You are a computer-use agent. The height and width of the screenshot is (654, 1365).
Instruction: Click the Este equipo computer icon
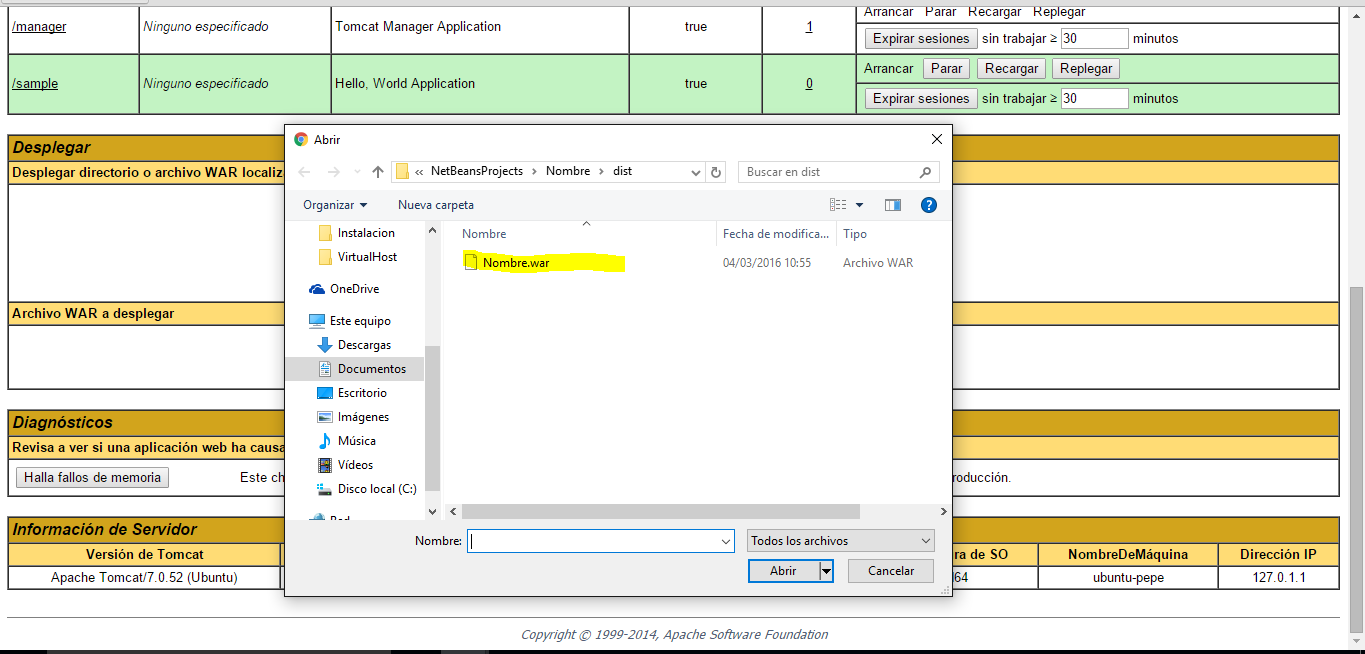tap(317, 321)
